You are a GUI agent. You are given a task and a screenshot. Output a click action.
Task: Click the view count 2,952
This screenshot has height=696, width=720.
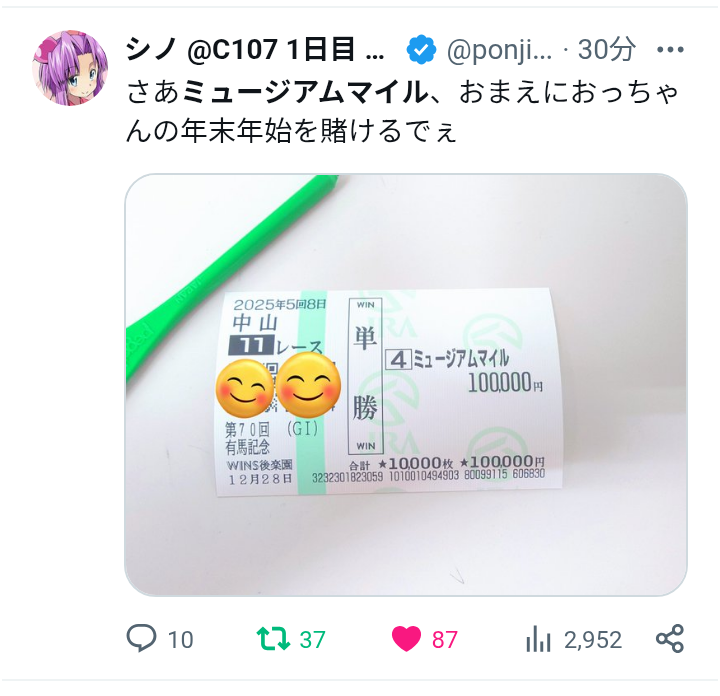click(x=593, y=640)
